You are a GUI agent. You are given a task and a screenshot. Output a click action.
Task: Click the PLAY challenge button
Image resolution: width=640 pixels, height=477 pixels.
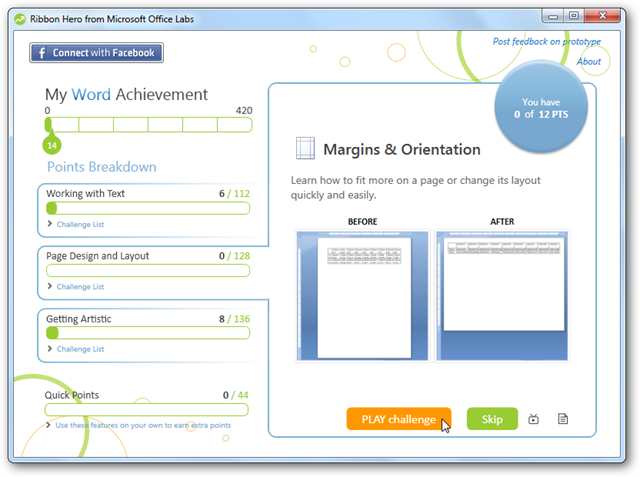coord(399,419)
